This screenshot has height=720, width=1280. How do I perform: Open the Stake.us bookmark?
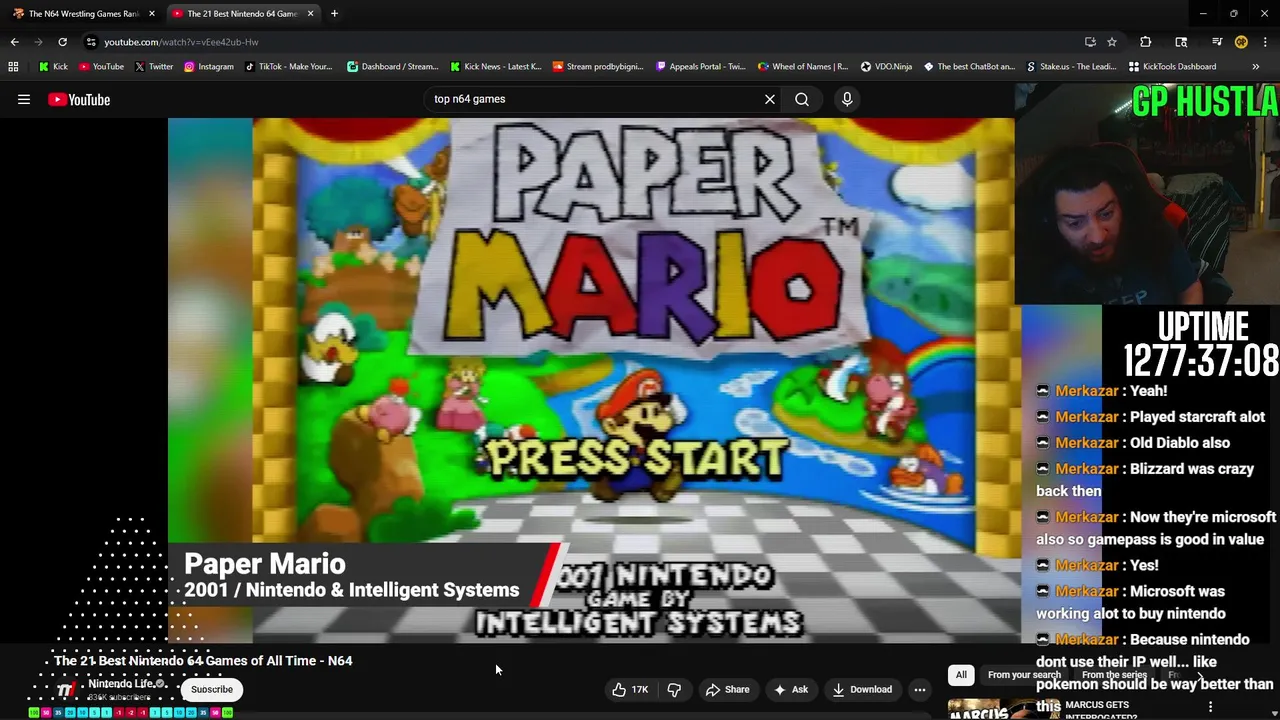tap(1072, 67)
